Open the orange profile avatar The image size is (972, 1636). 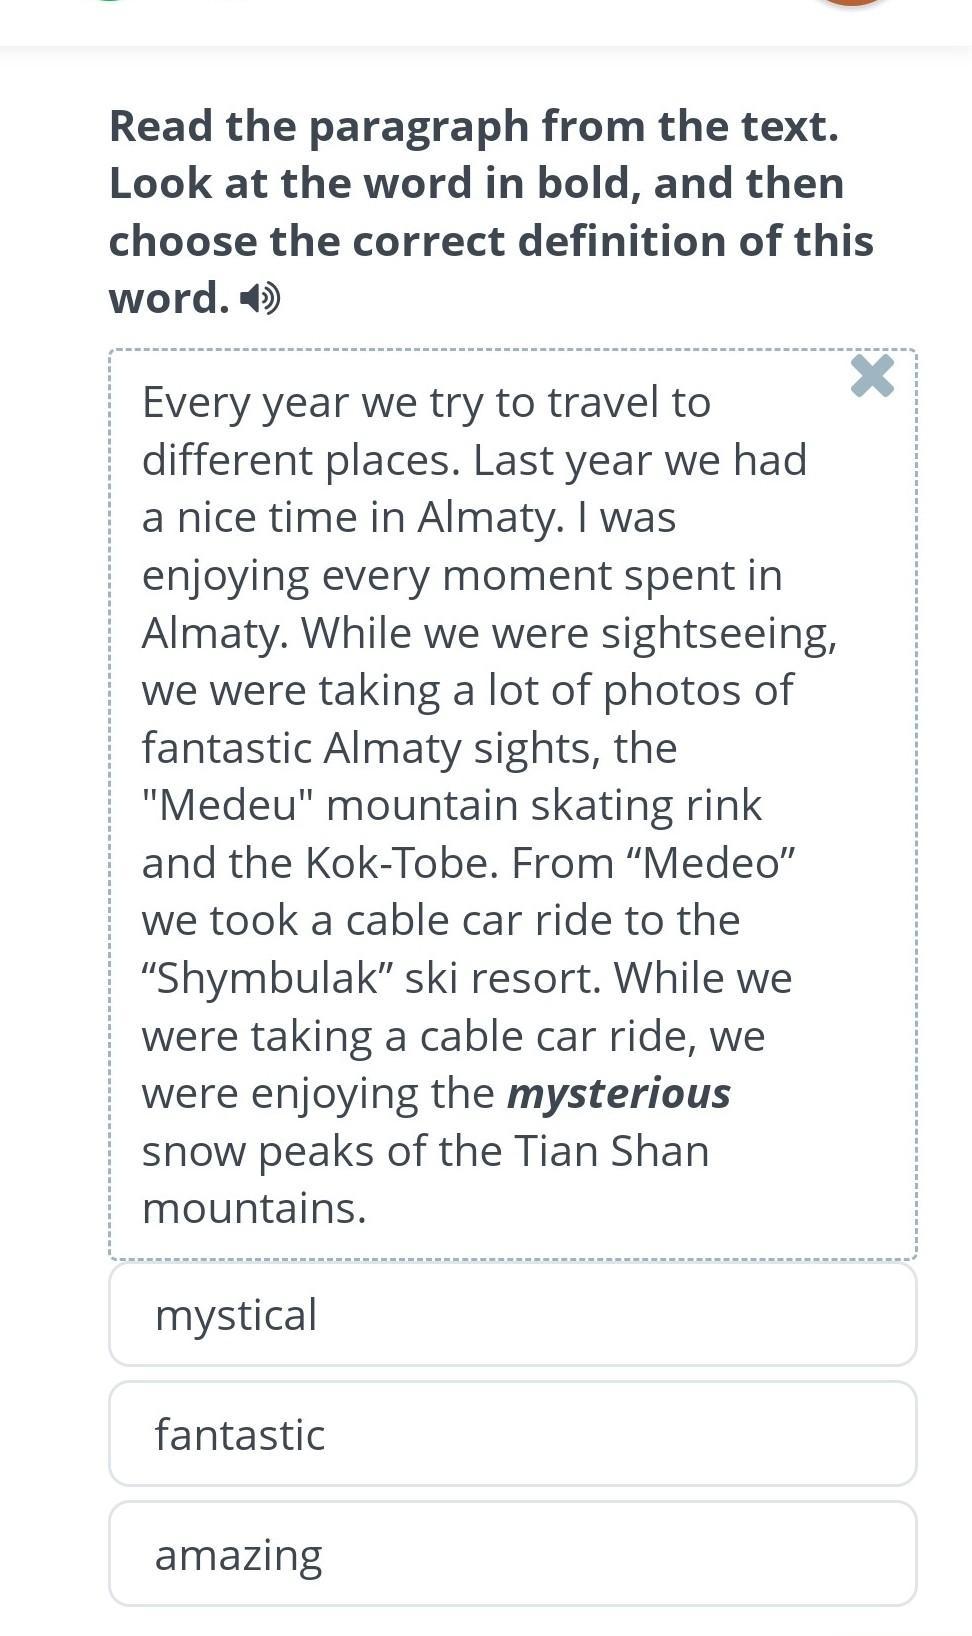[852, 3]
